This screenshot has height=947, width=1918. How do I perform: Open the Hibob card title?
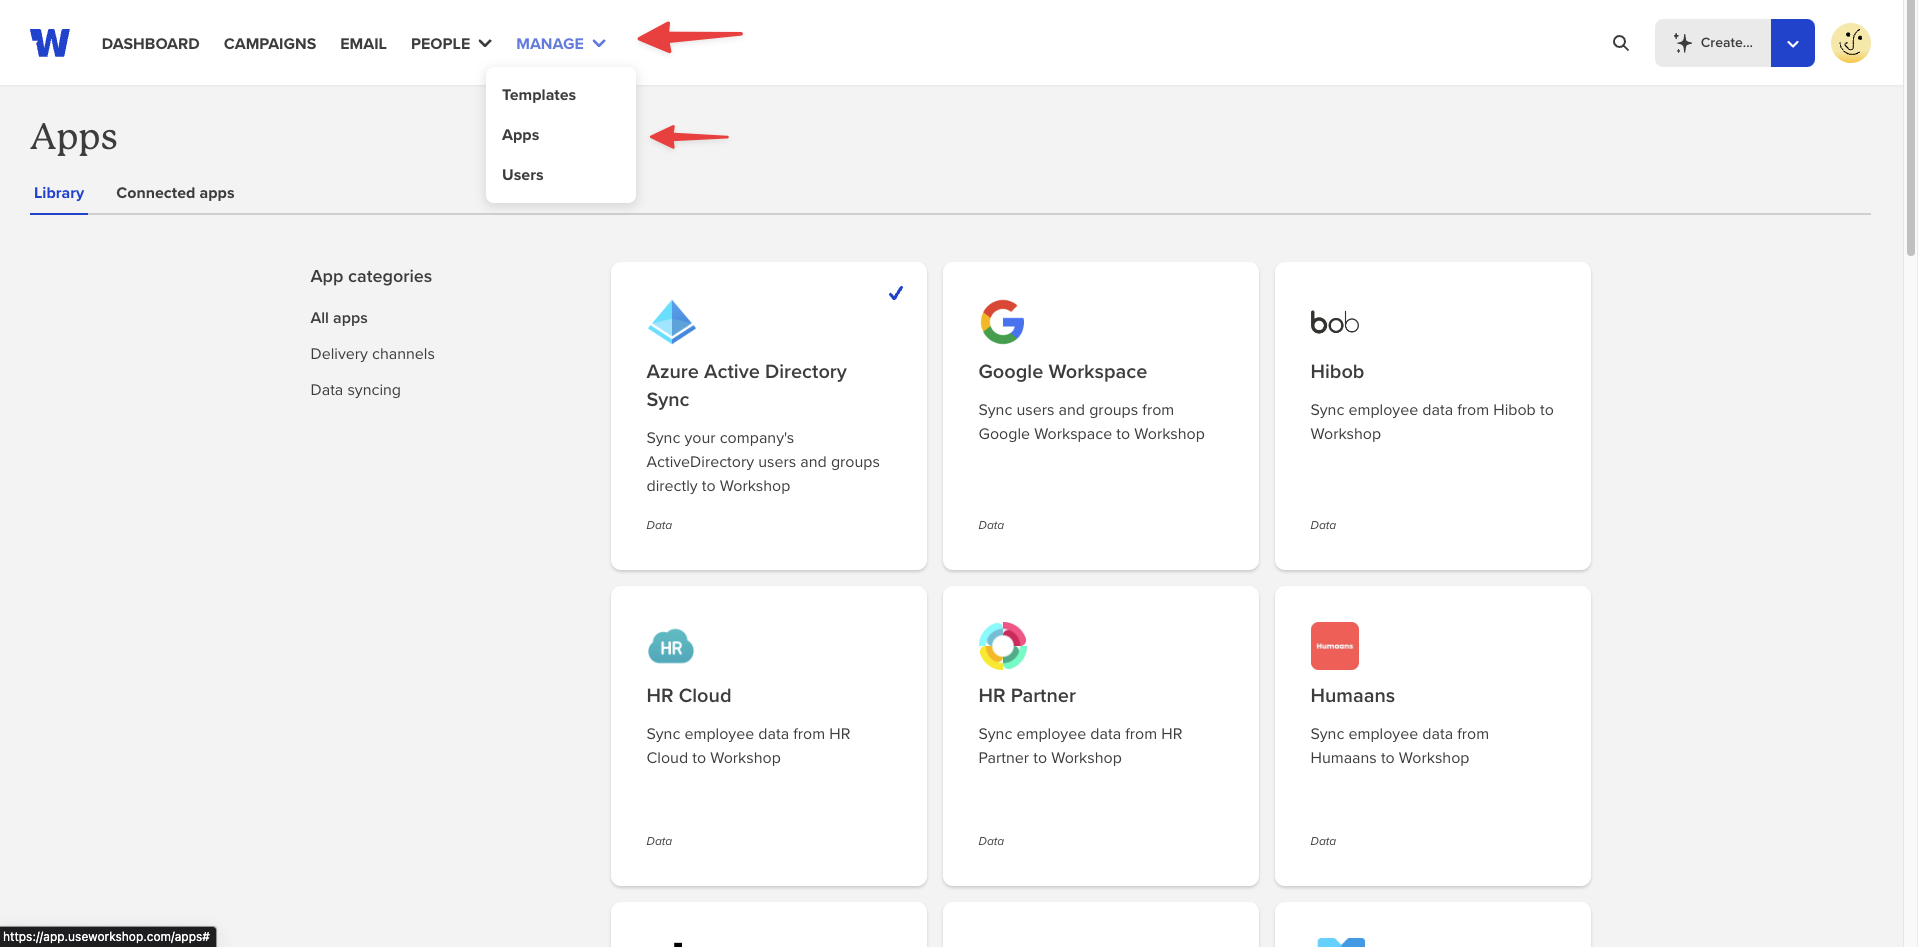[x=1337, y=371]
